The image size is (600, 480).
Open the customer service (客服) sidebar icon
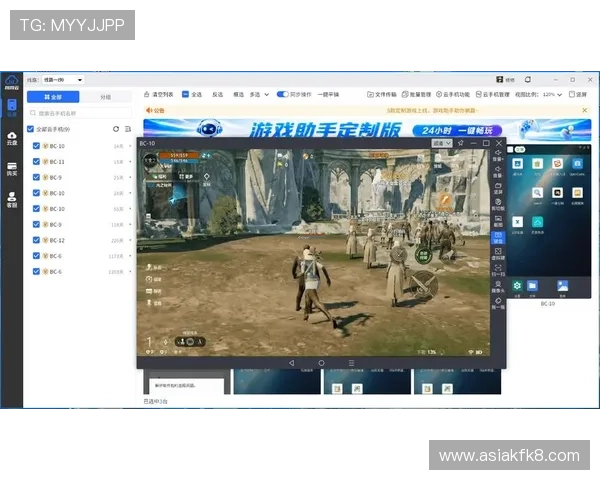click(12, 200)
